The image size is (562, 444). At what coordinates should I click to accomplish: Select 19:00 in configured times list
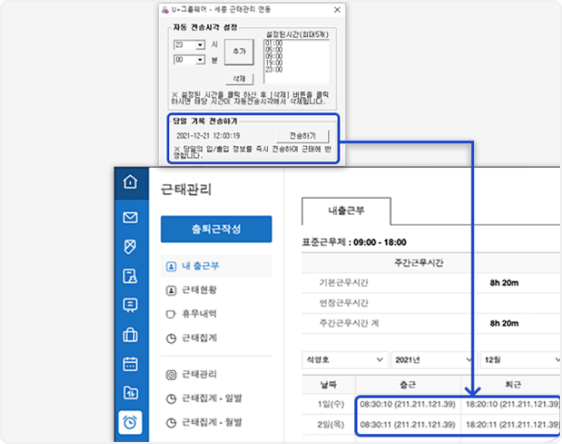pyautogui.click(x=274, y=63)
